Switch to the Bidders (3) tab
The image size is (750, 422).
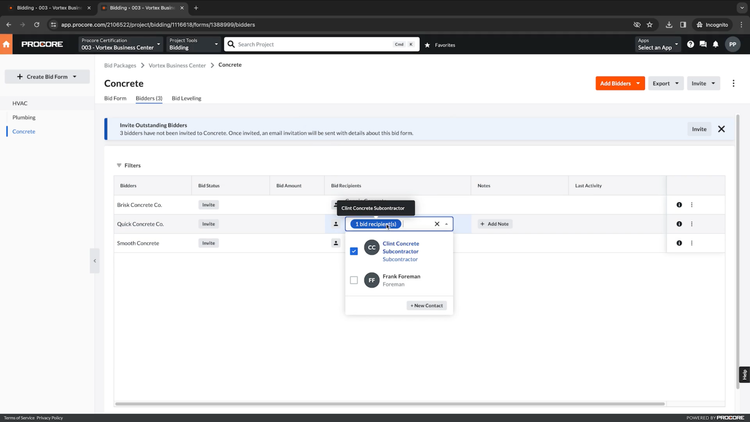point(149,99)
